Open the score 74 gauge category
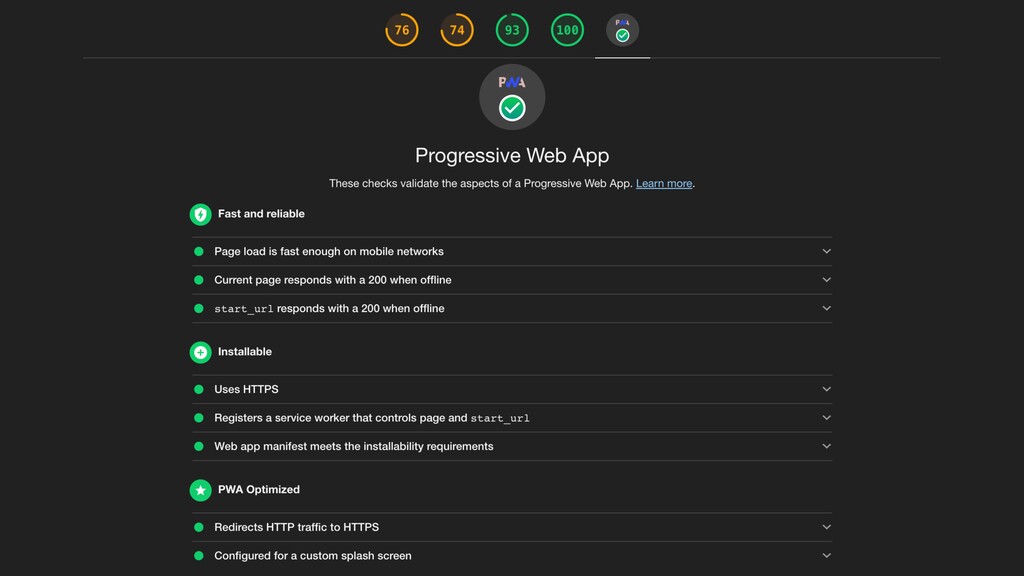The height and width of the screenshot is (576, 1024). click(456, 30)
